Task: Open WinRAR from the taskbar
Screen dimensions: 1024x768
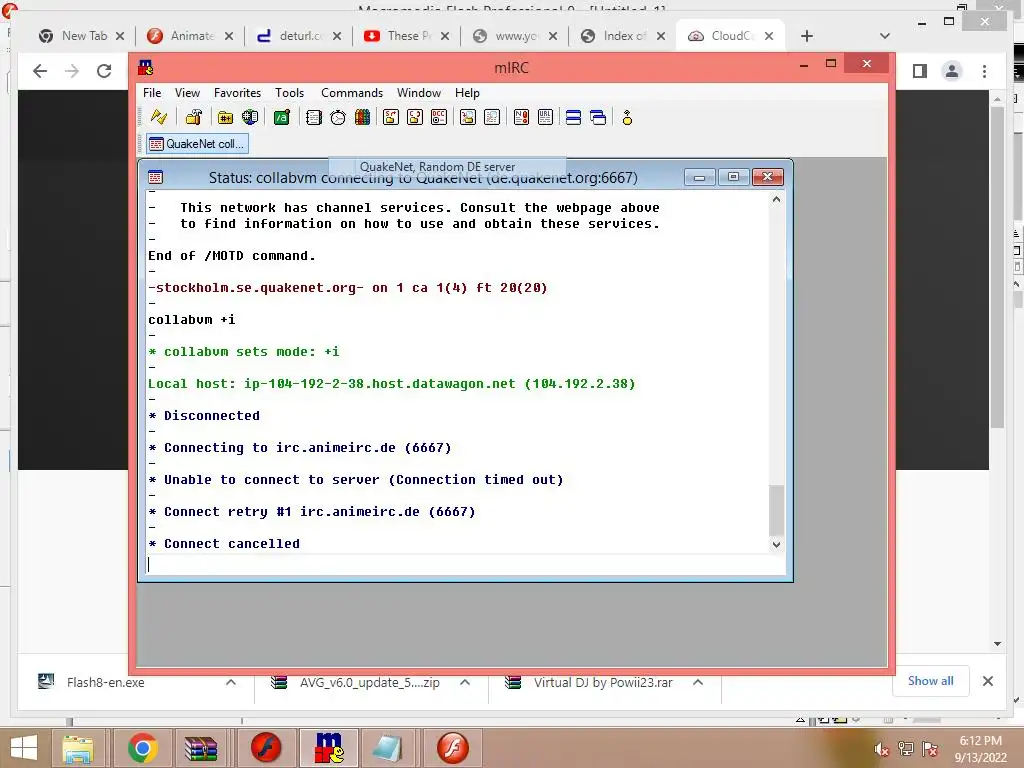Action: click(x=200, y=748)
